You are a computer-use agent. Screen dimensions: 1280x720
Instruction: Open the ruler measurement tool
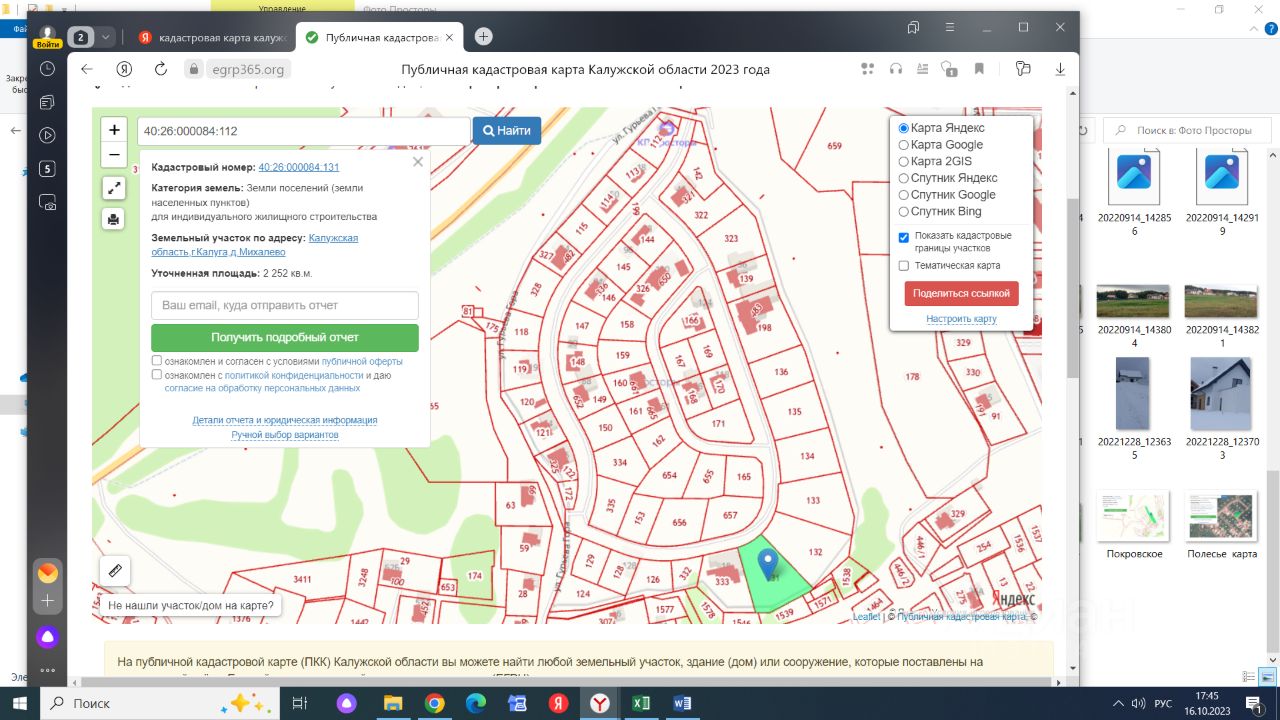(x=115, y=571)
